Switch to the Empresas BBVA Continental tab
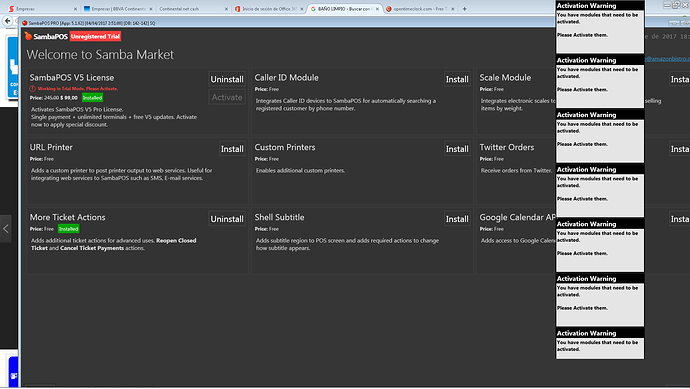690x389 pixels. [117, 9]
